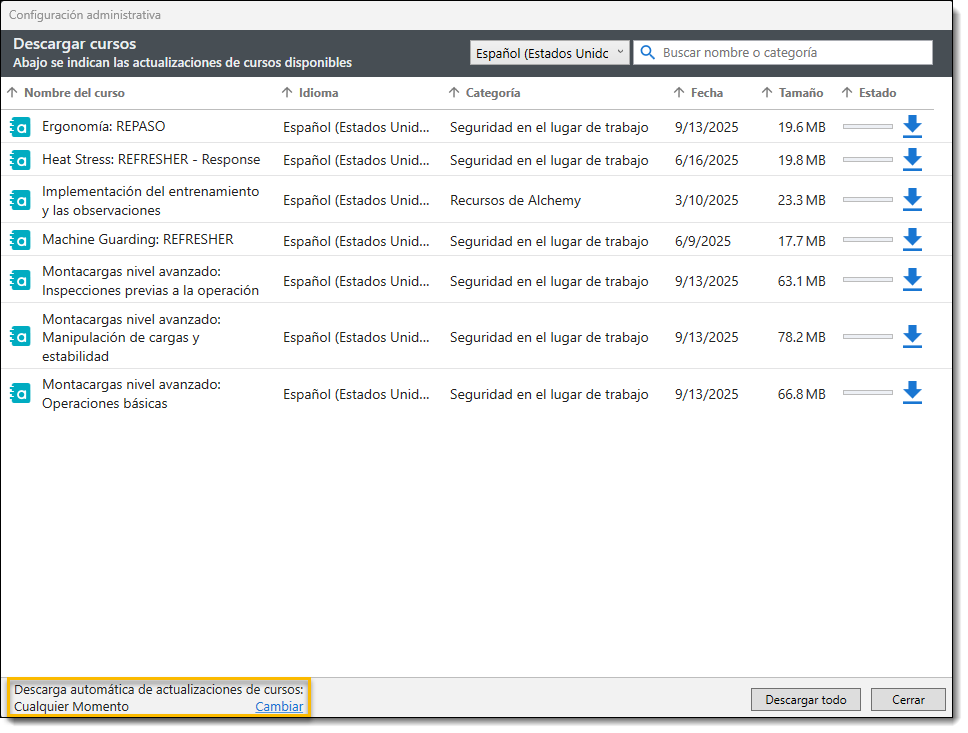968x733 pixels.
Task: Download Machine Guarding: REFRESHER course
Action: pyautogui.click(x=912, y=240)
